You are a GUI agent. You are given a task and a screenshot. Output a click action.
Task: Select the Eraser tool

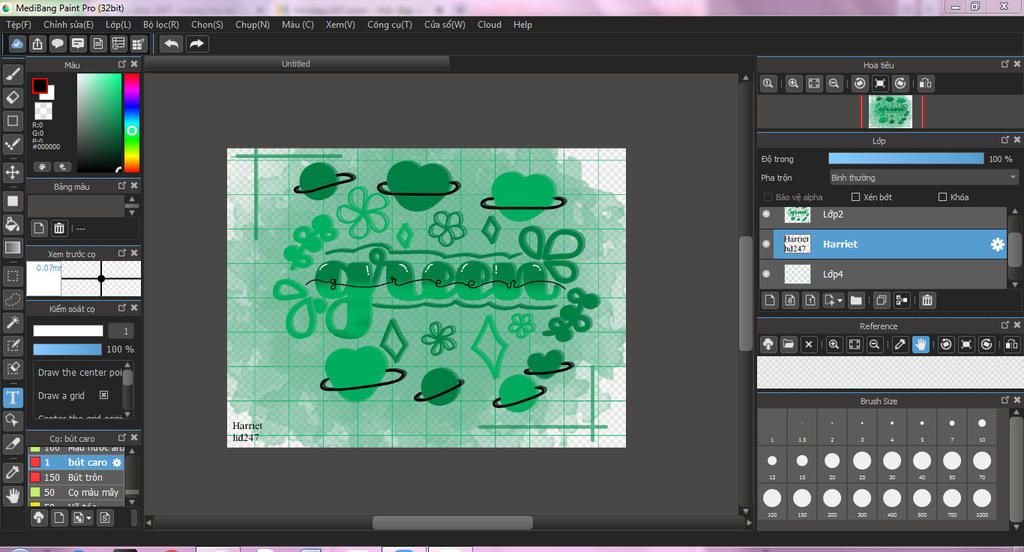tap(12, 97)
